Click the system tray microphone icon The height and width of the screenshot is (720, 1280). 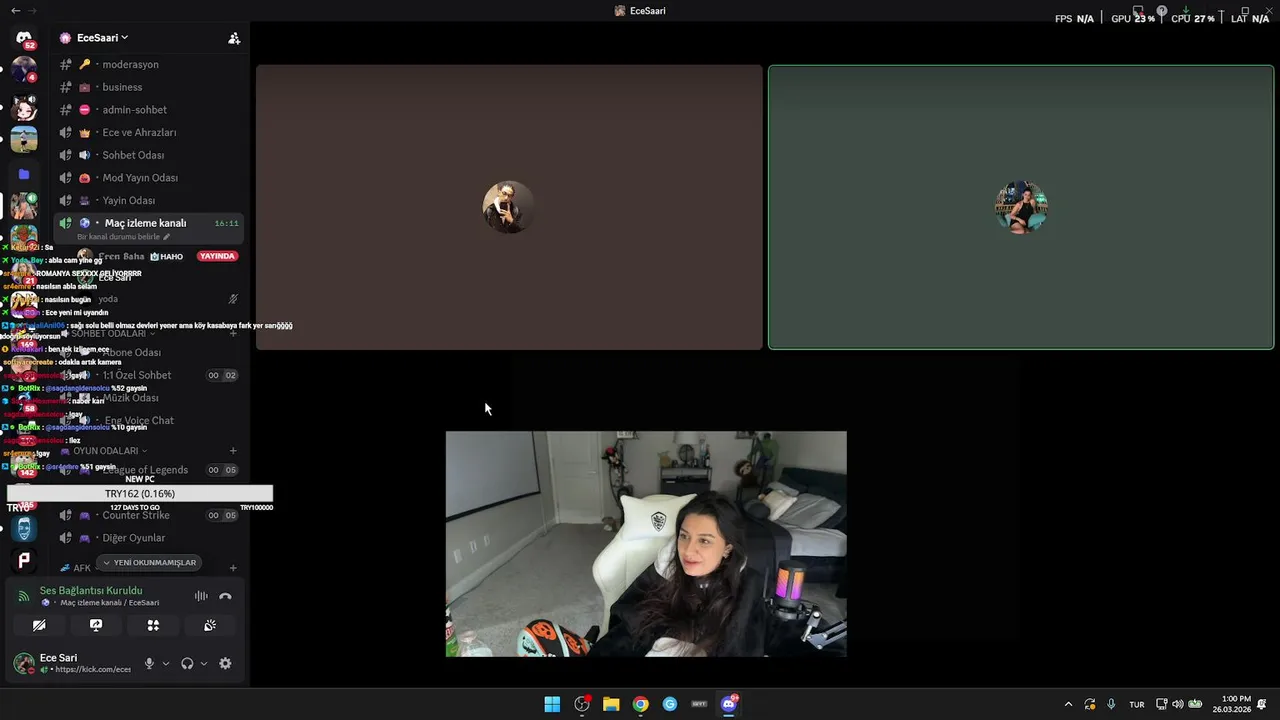[x=1111, y=704]
